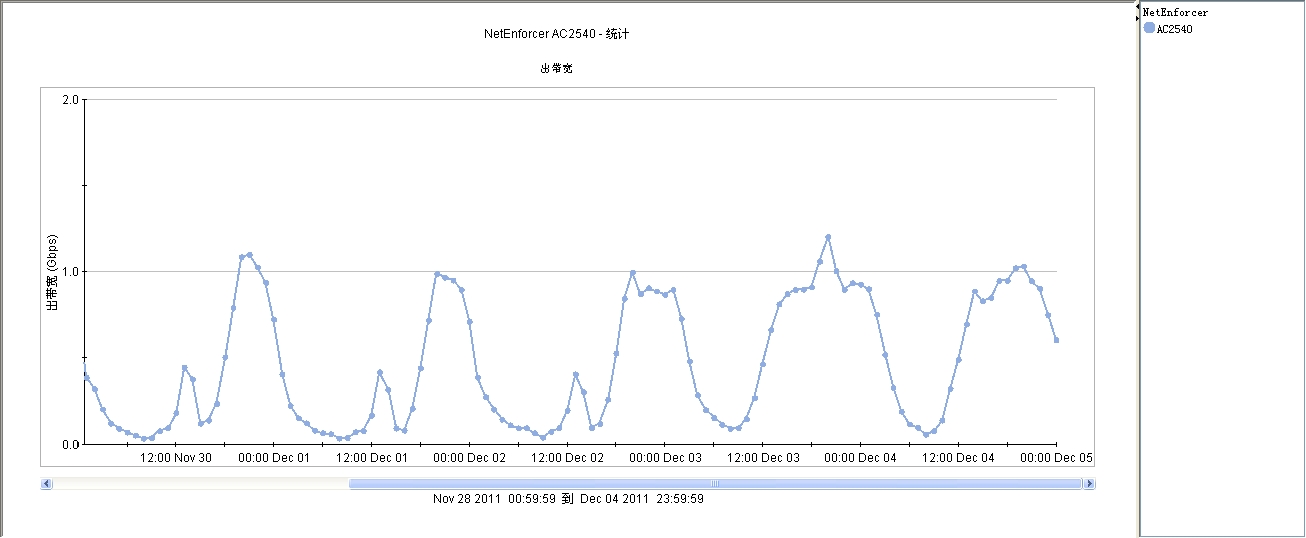Click the 1.0 label on the Y axis
The width and height of the screenshot is (1306, 538).
pos(70,272)
